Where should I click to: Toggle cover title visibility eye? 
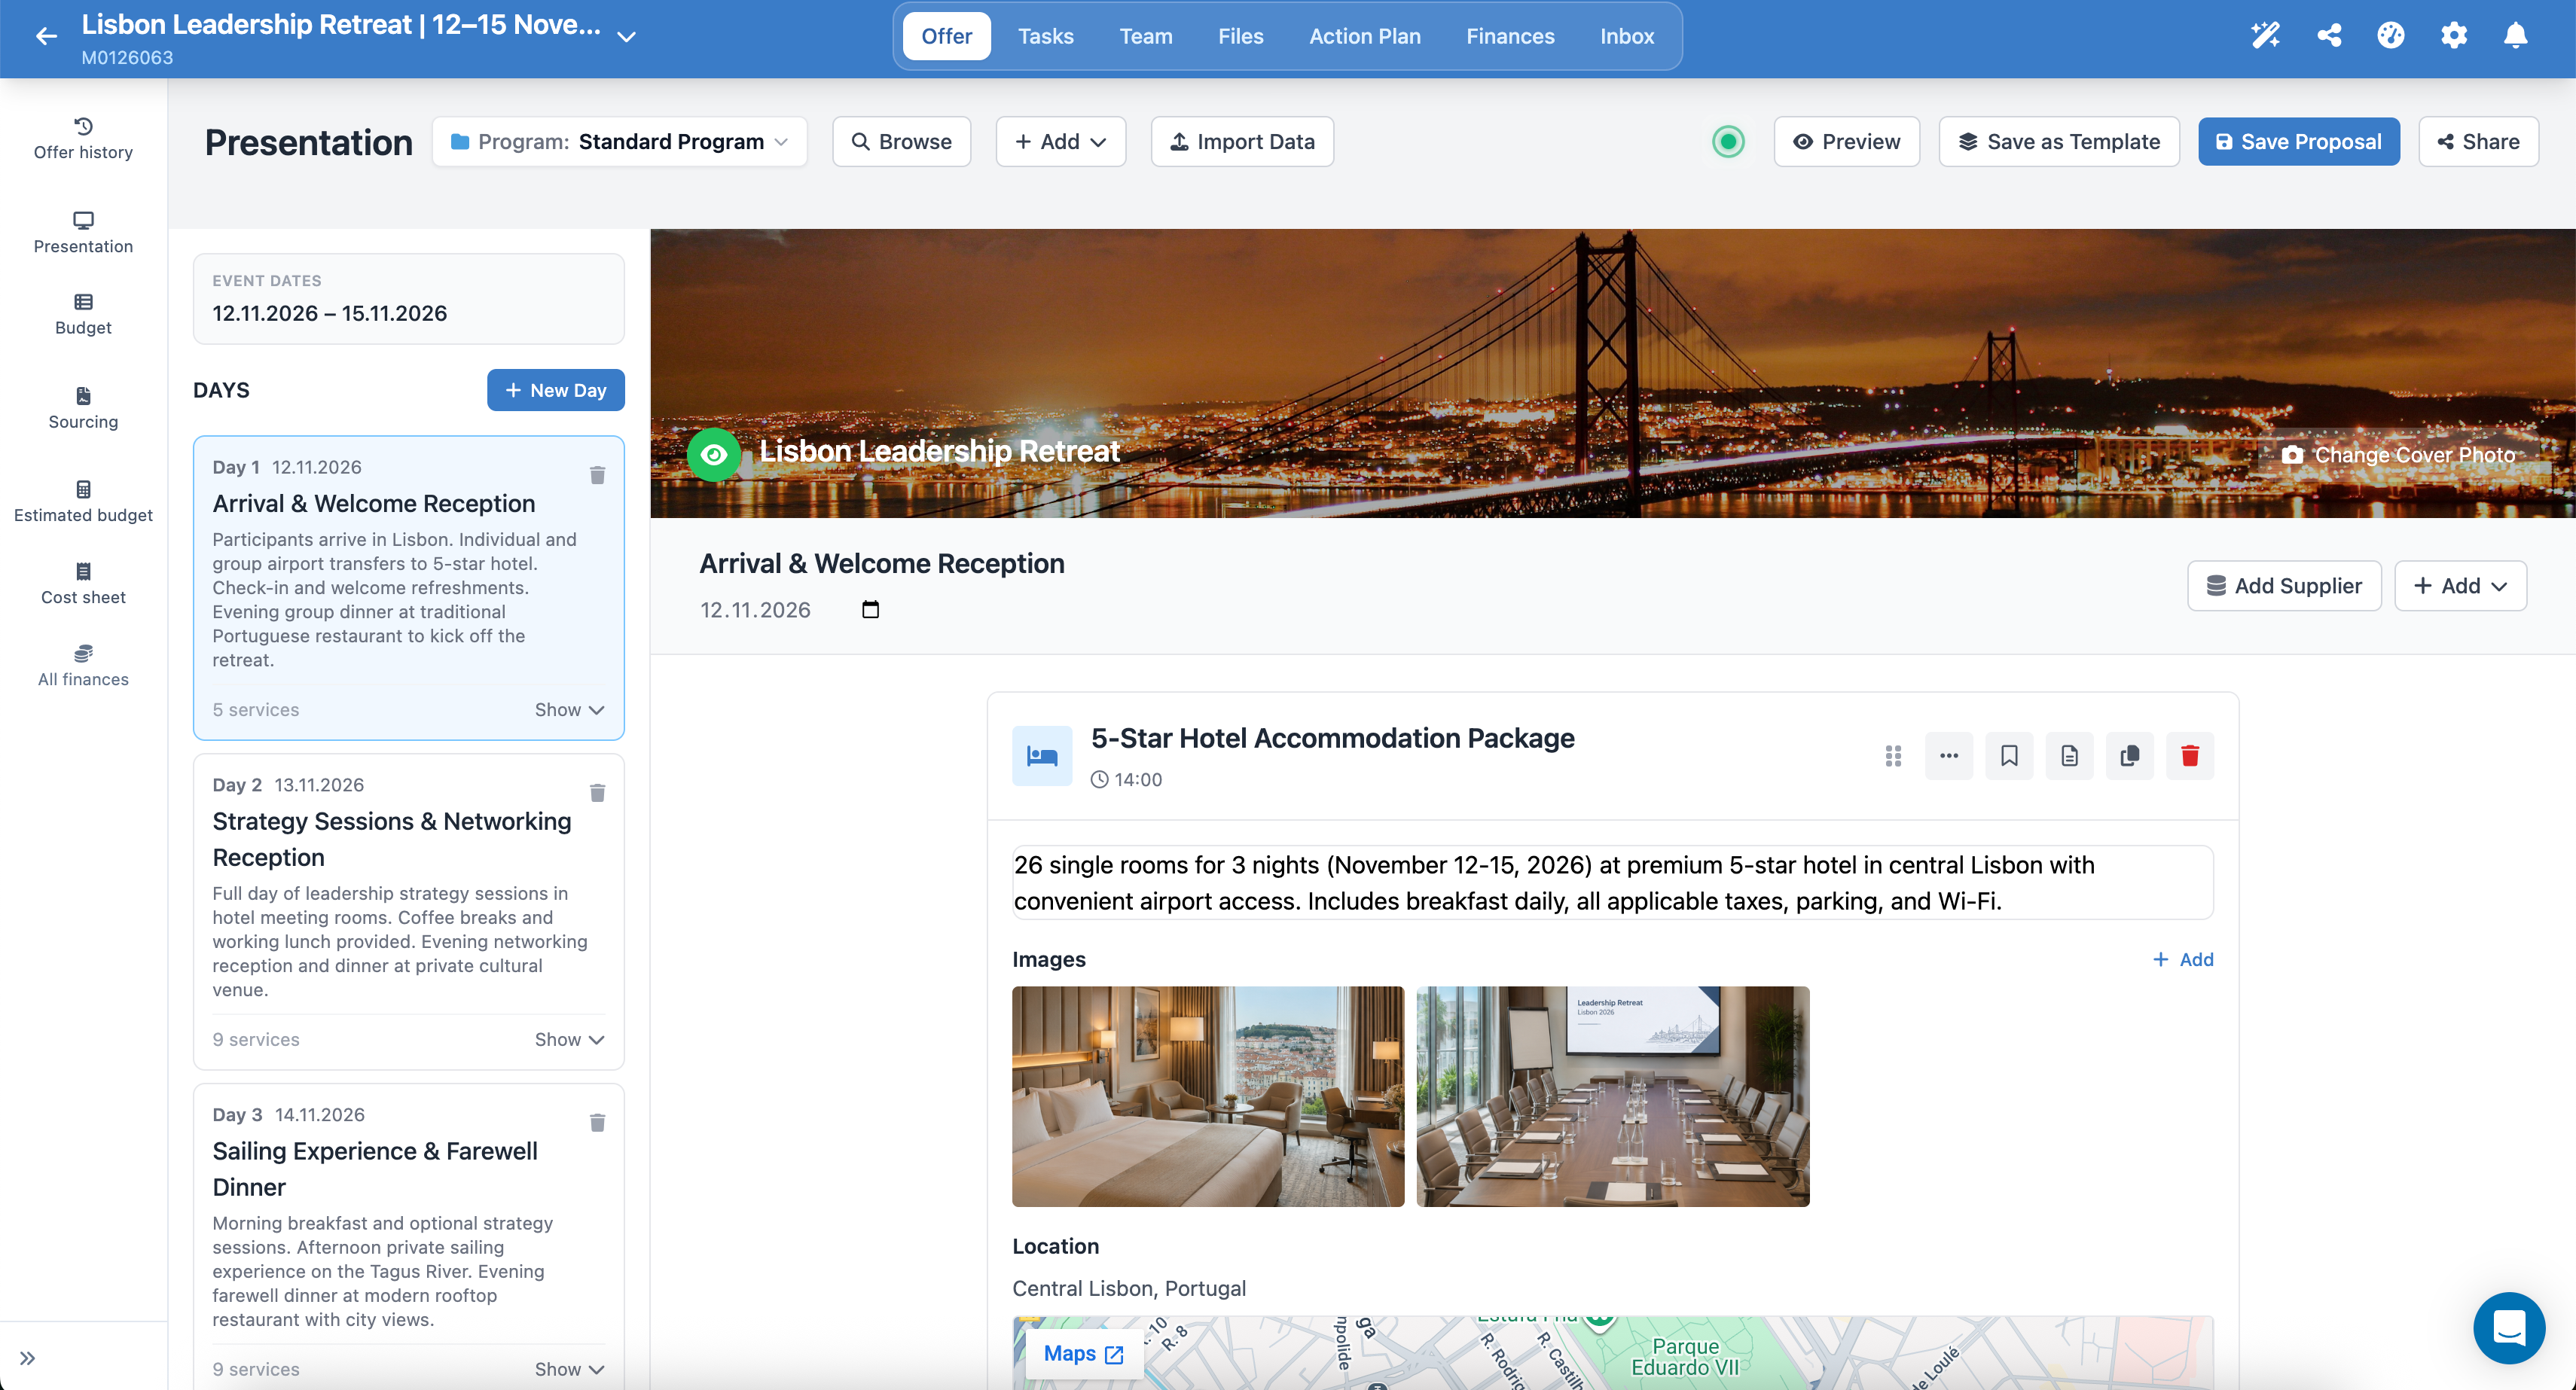click(714, 454)
